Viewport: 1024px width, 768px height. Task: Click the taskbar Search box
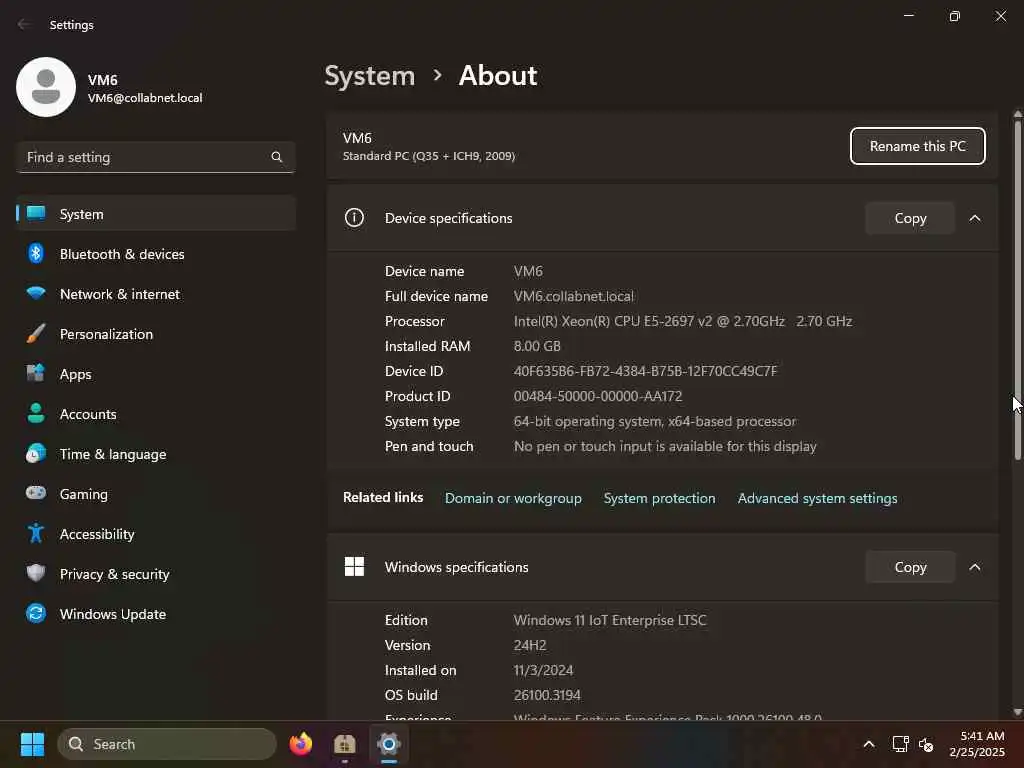tap(167, 744)
